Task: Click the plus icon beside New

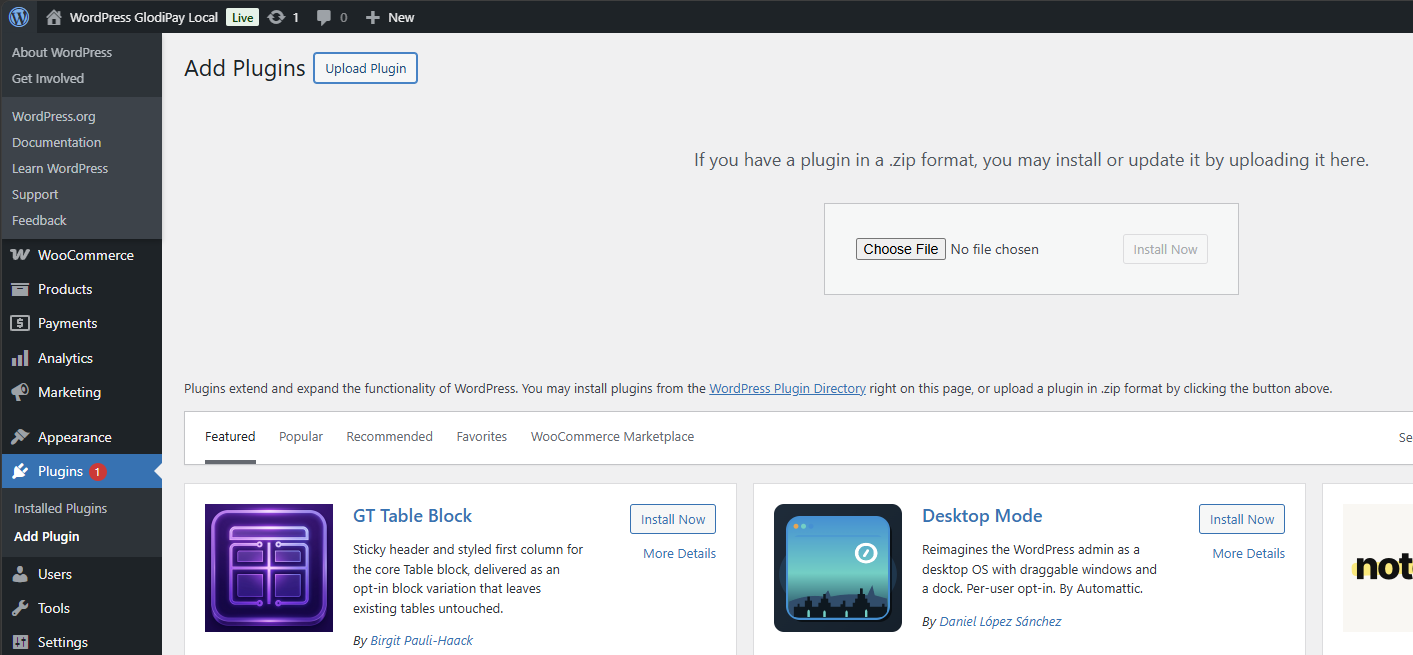Action: 373,17
